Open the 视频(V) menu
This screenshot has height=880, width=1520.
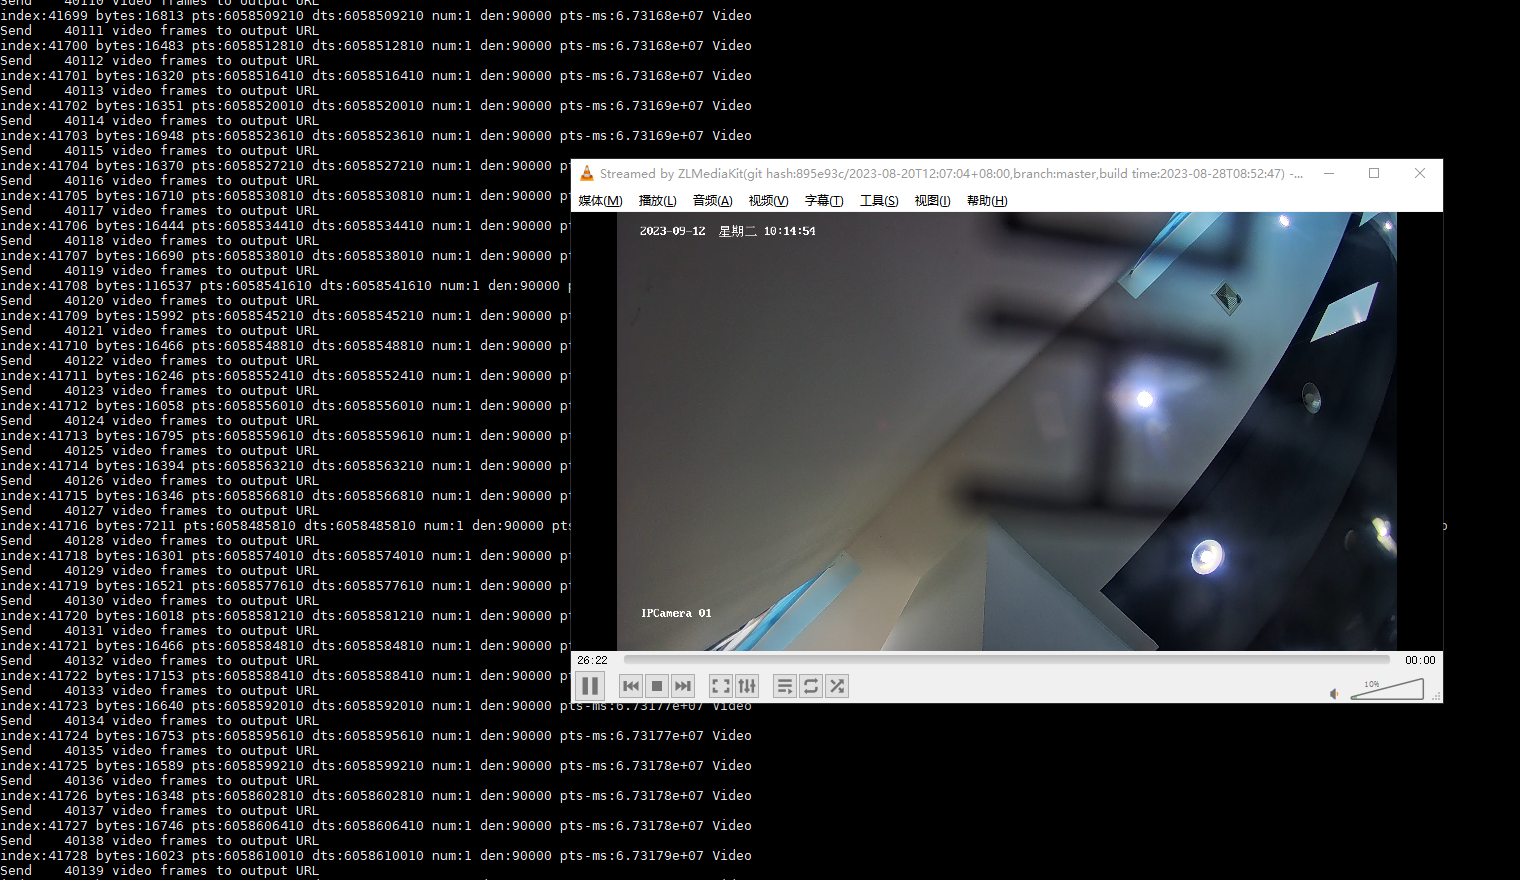click(767, 200)
